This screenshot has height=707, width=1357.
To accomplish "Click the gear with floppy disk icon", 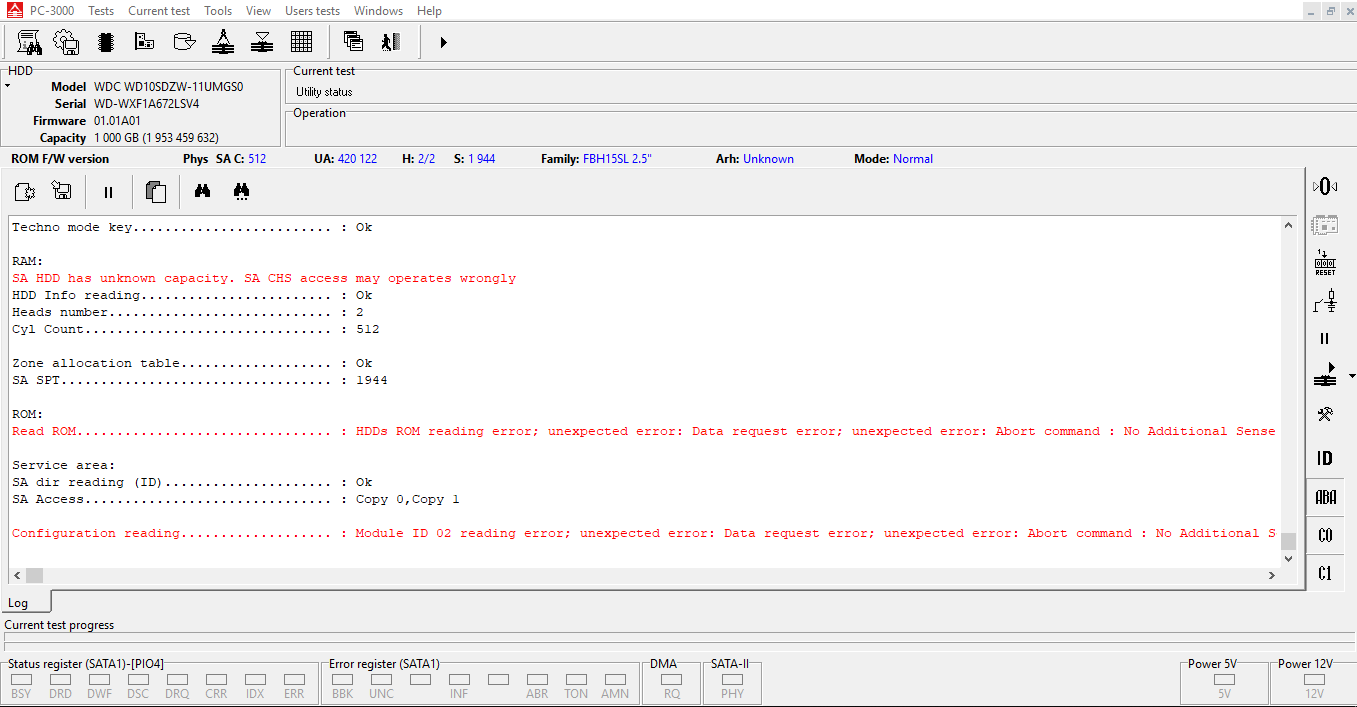I will pyautogui.click(x=67, y=42).
